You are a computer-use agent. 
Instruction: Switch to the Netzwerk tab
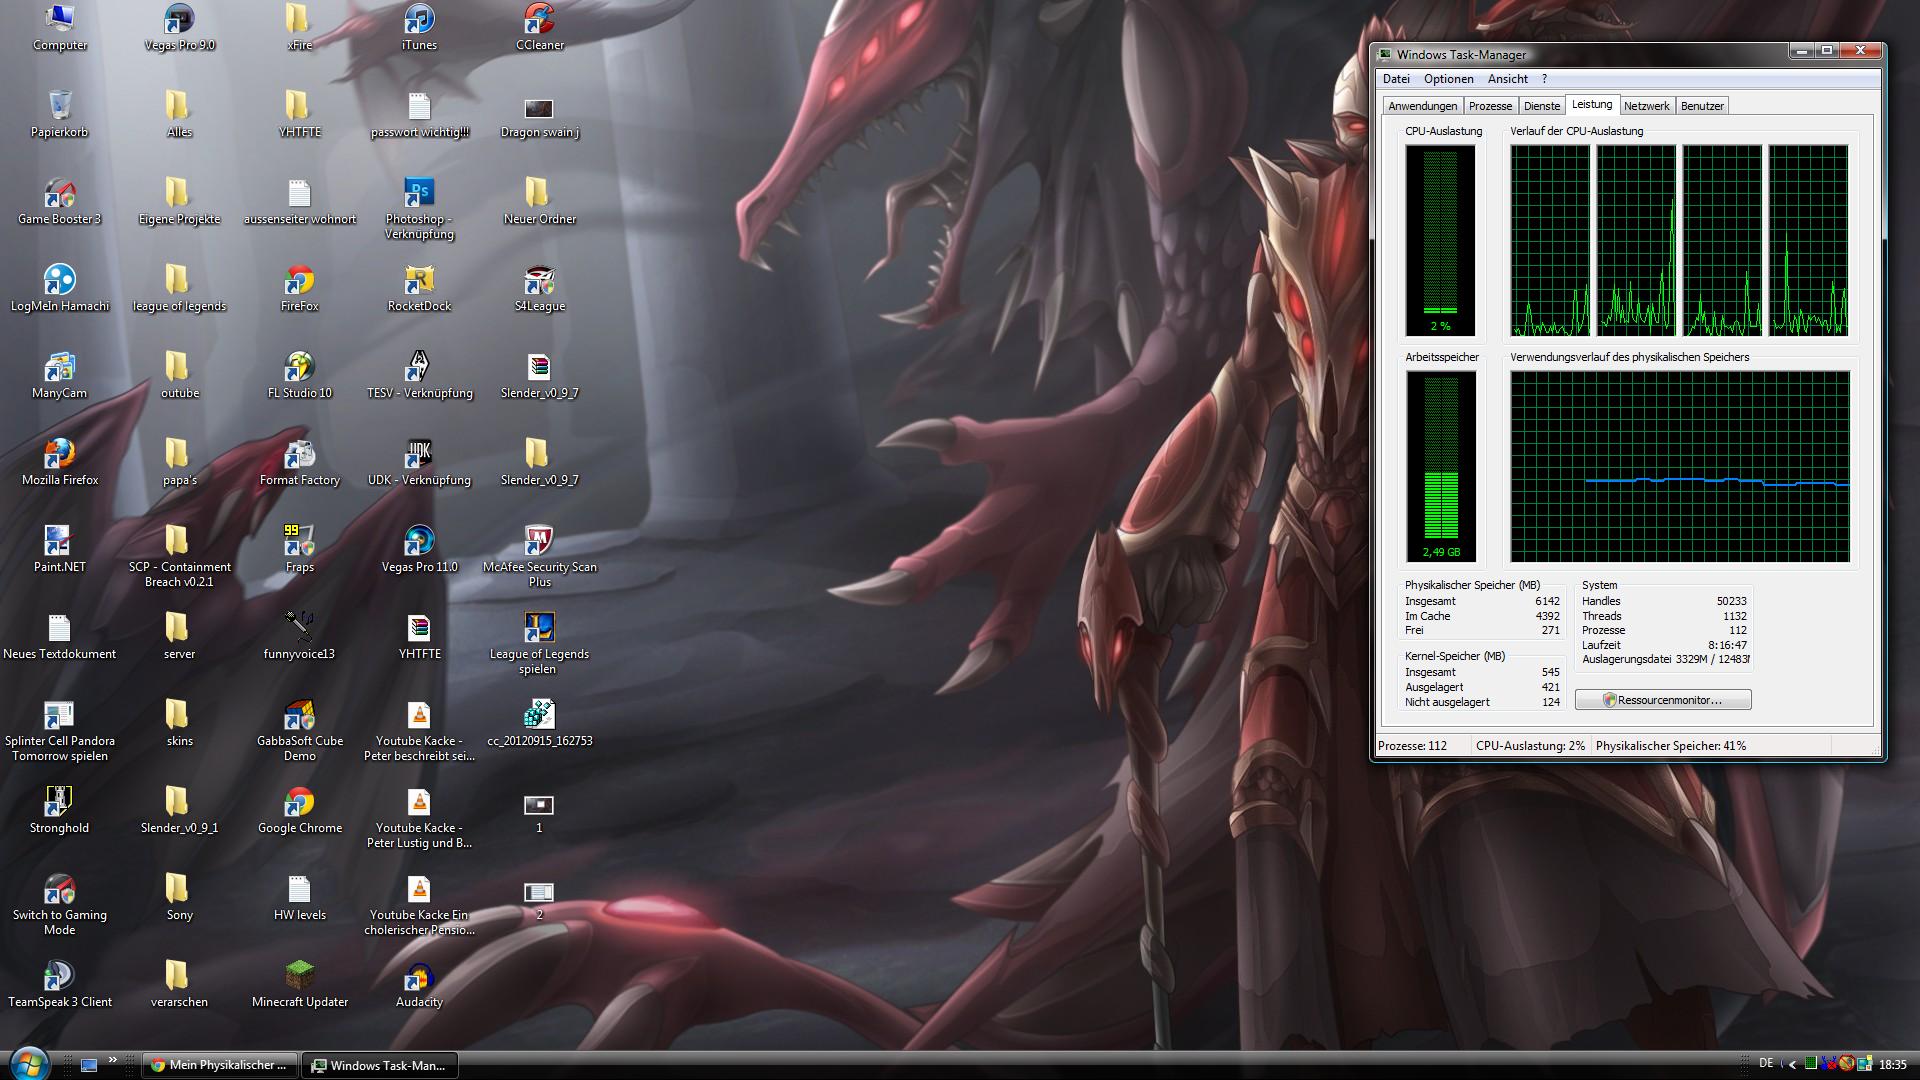point(1646,106)
